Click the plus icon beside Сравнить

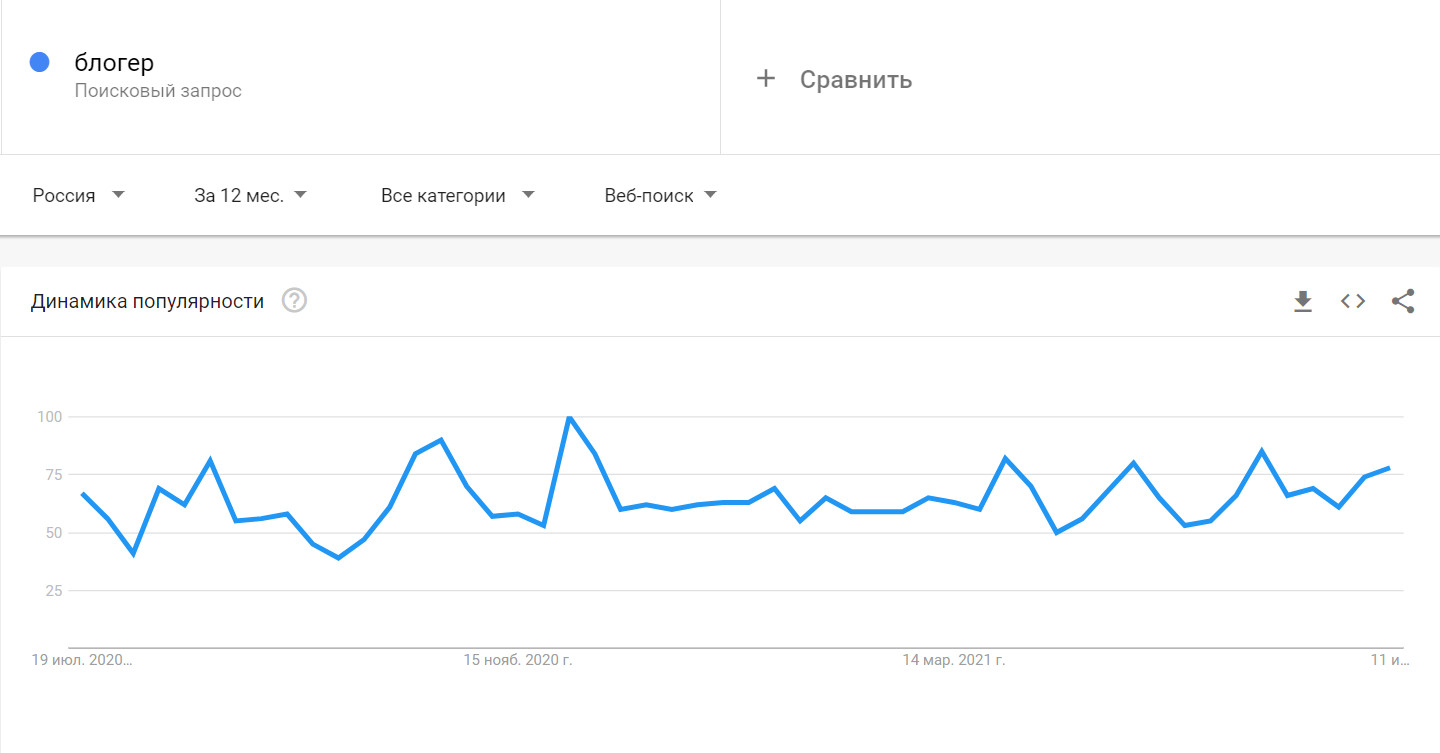(x=766, y=79)
